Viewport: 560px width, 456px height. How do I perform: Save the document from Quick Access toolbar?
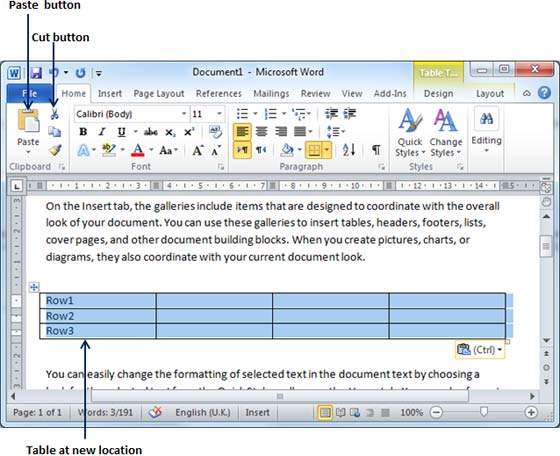tap(36, 73)
